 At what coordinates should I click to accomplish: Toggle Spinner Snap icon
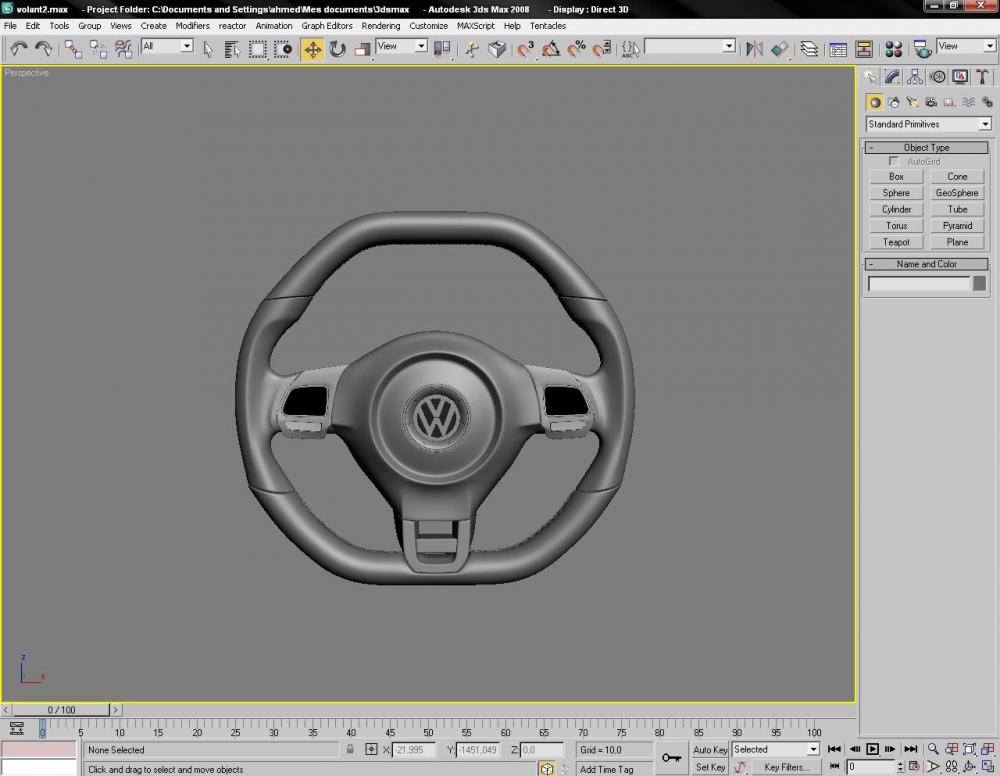pyautogui.click(x=602, y=49)
